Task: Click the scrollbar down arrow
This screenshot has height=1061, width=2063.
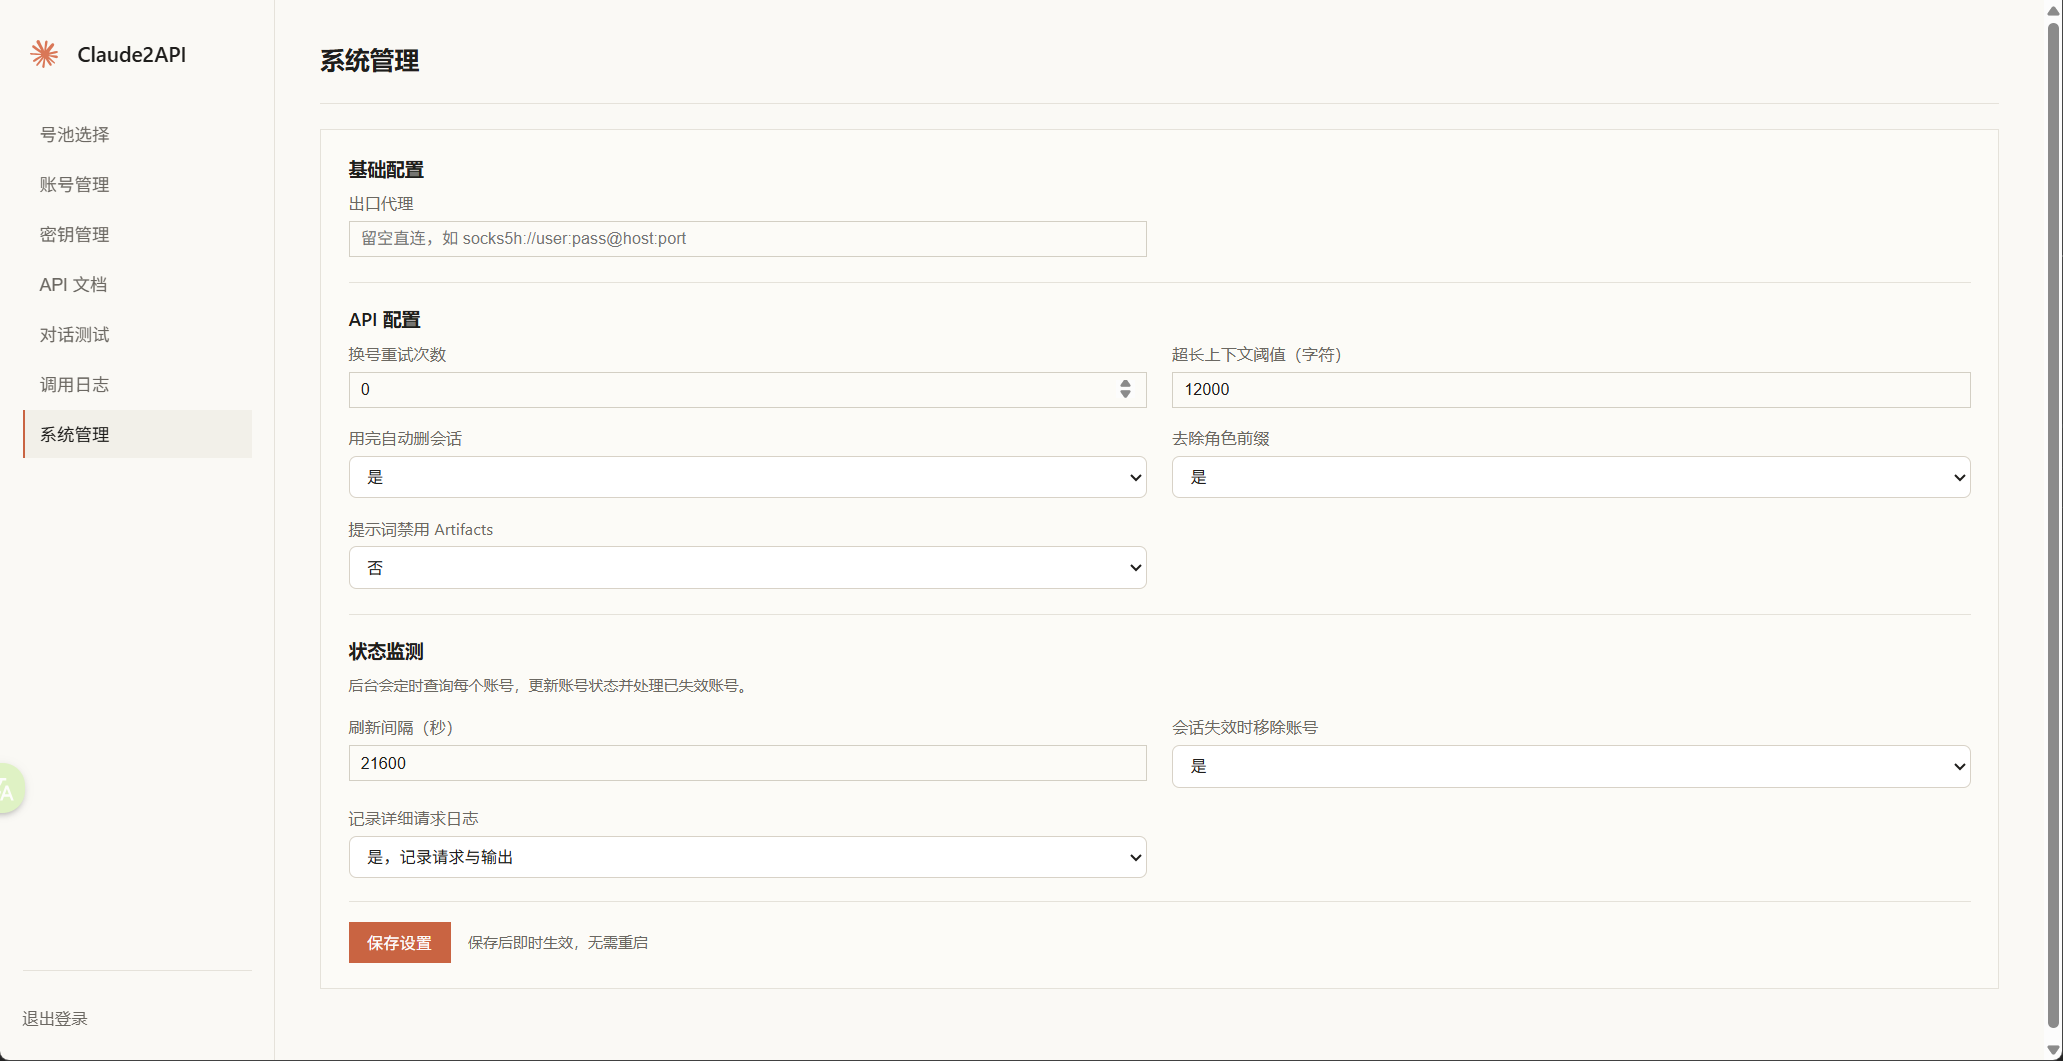Action: [x=2054, y=1050]
